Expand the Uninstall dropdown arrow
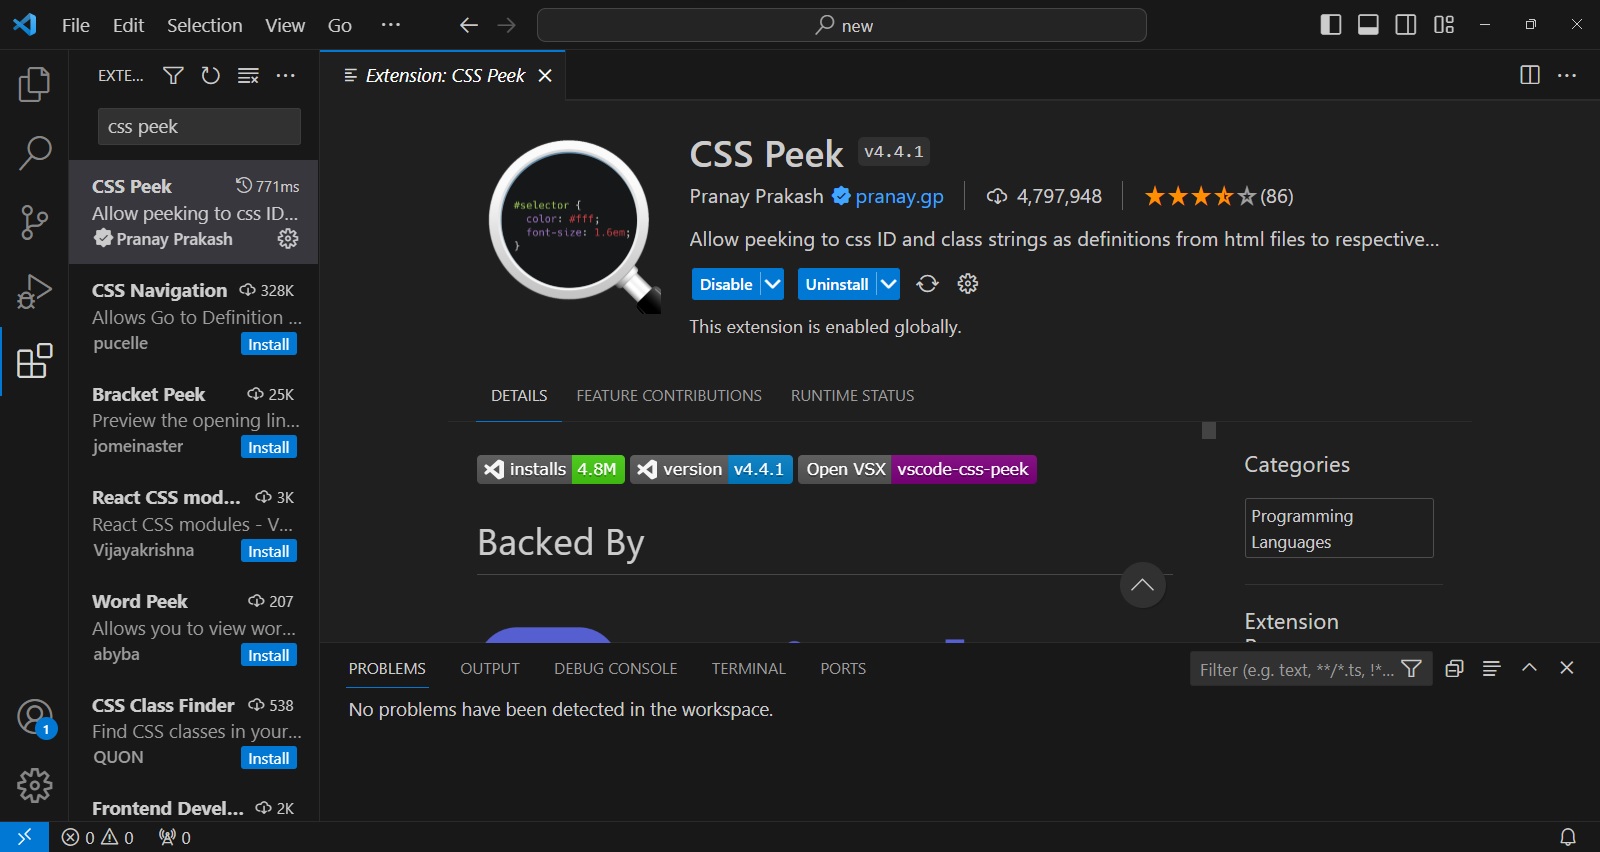 click(x=888, y=284)
